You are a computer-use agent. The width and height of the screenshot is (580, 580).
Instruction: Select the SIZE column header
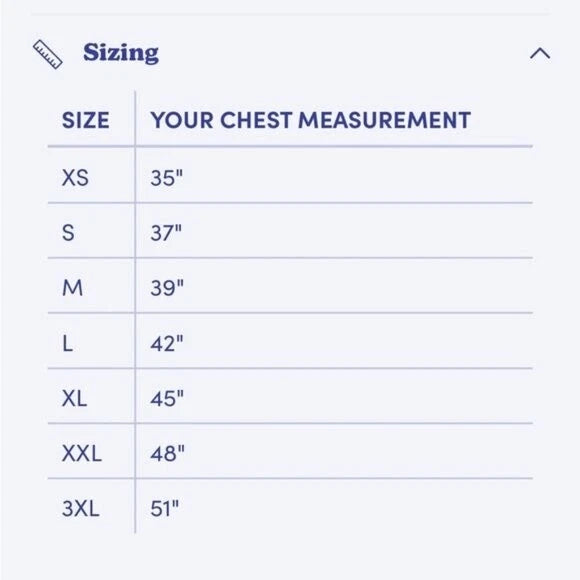point(85,120)
